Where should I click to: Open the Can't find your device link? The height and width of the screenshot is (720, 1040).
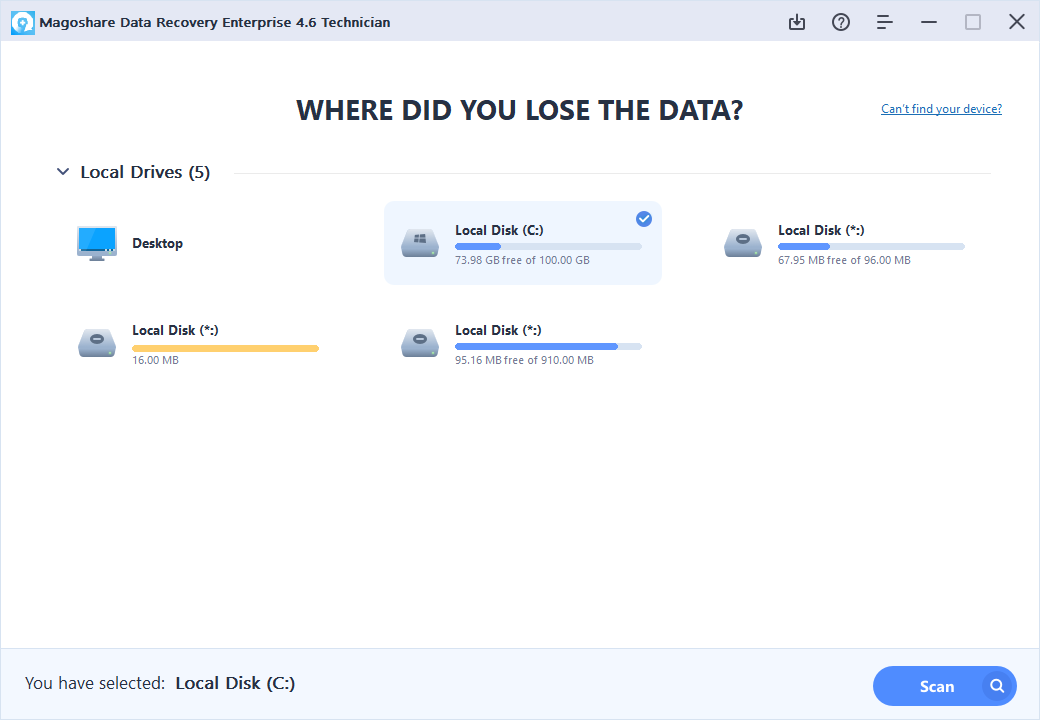tap(940, 108)
